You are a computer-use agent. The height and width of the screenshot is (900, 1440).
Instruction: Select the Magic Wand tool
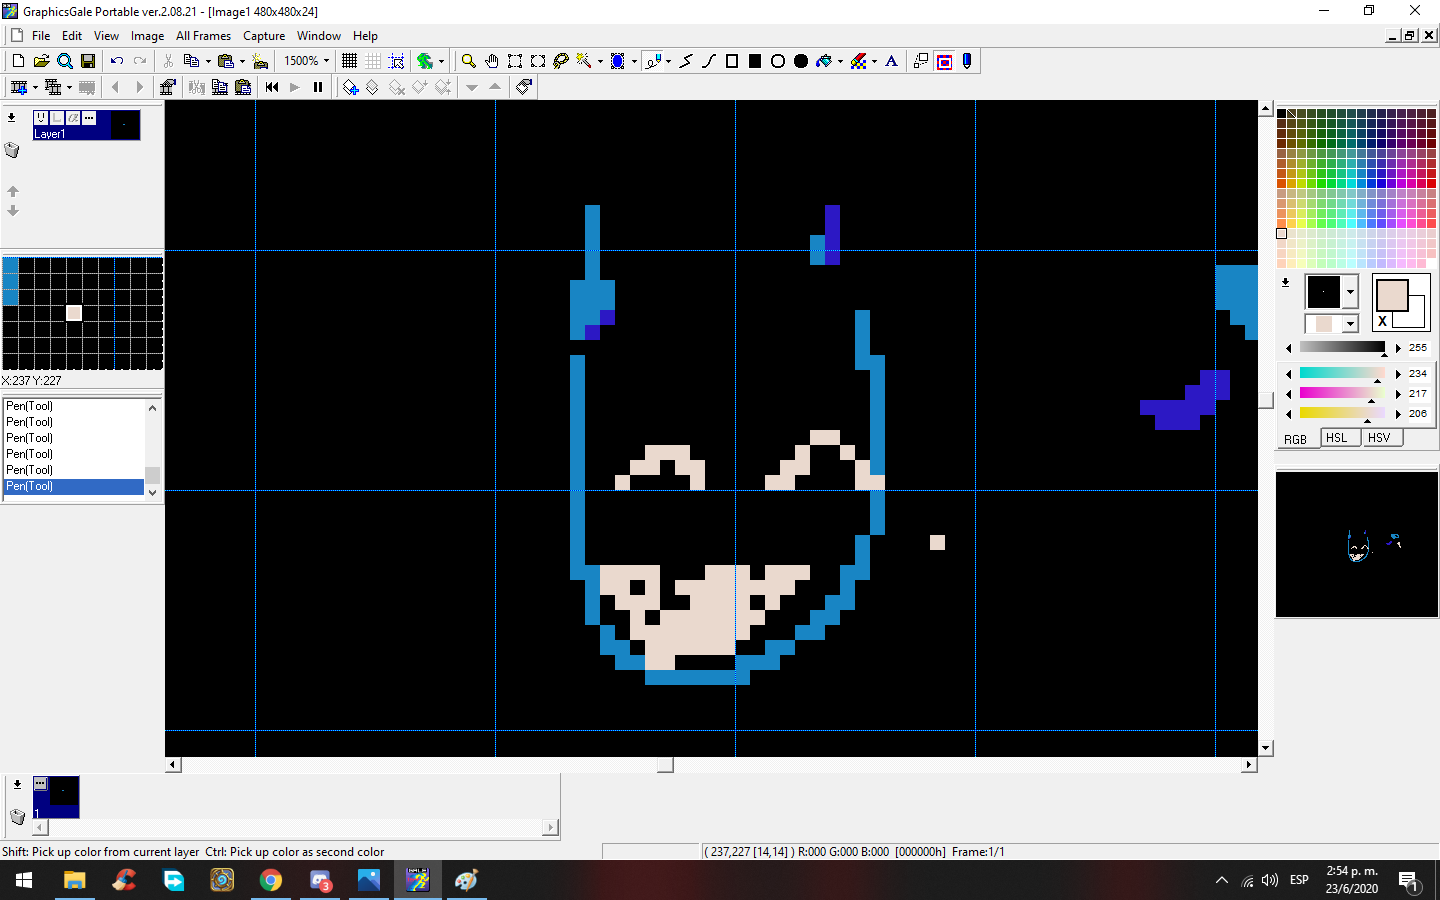pos(584,61)
